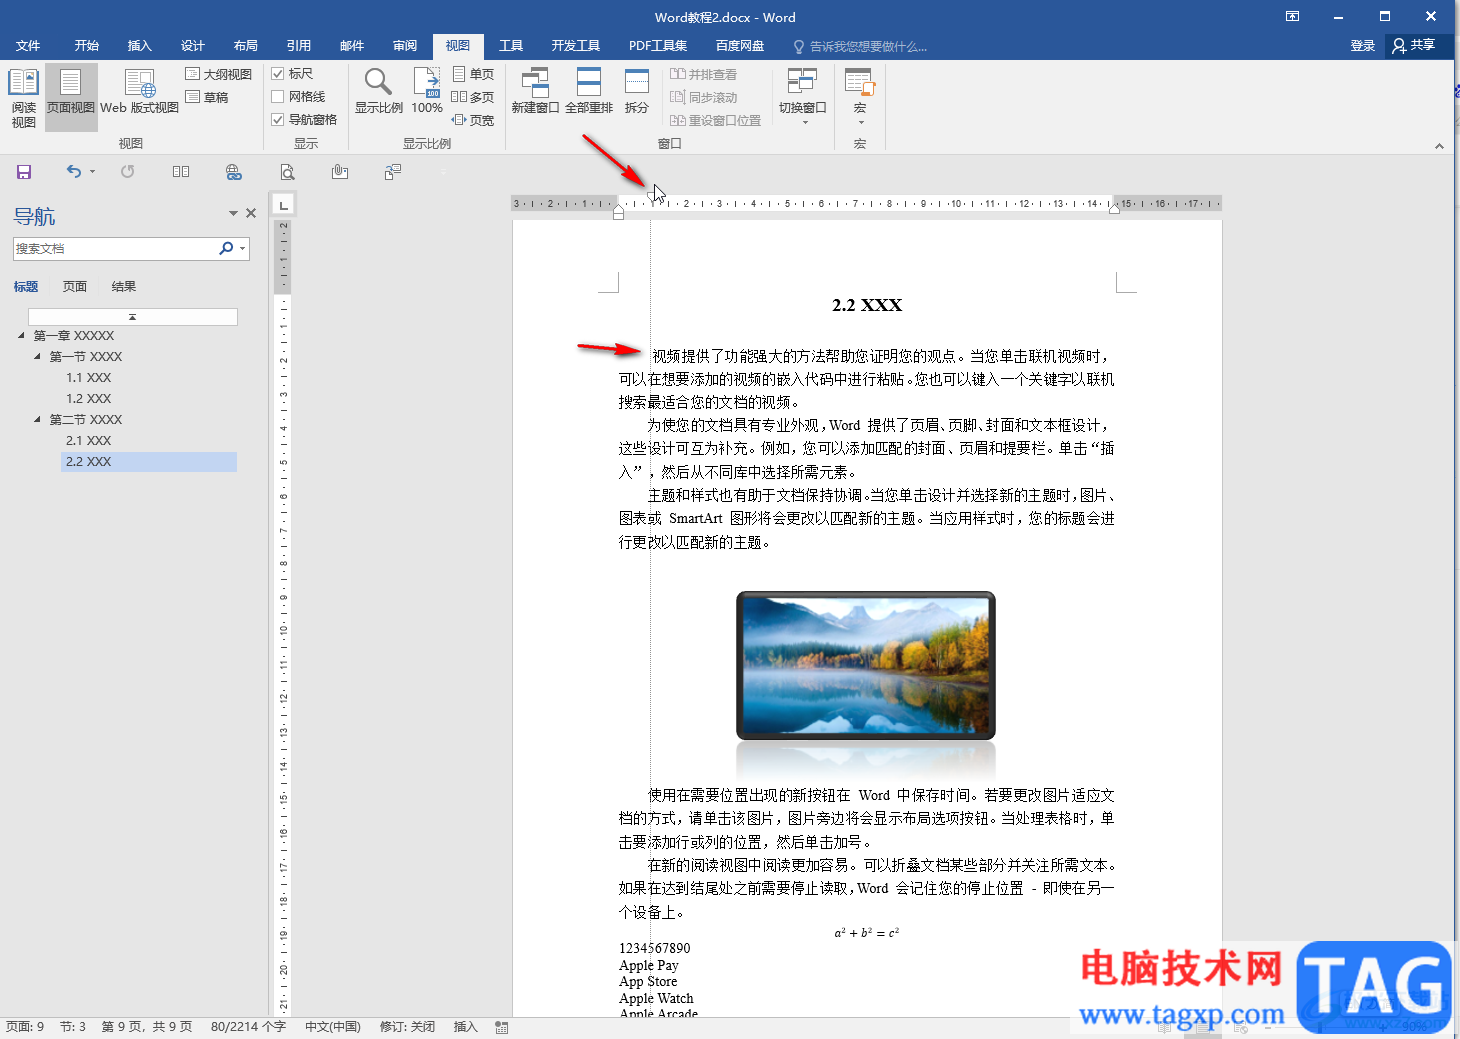Click 80/2214 个字 word count
Screen dimensions: 1460x1039
click(248, 1027)
